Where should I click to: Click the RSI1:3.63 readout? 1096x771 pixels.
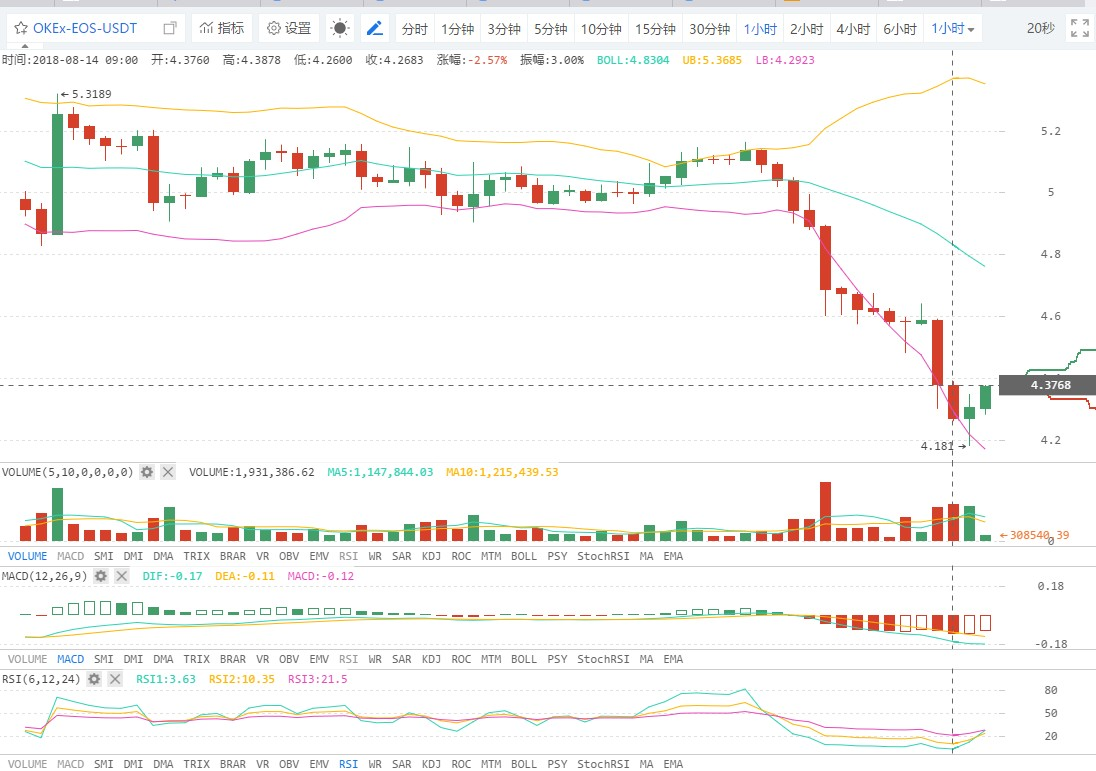click(166, 679)
